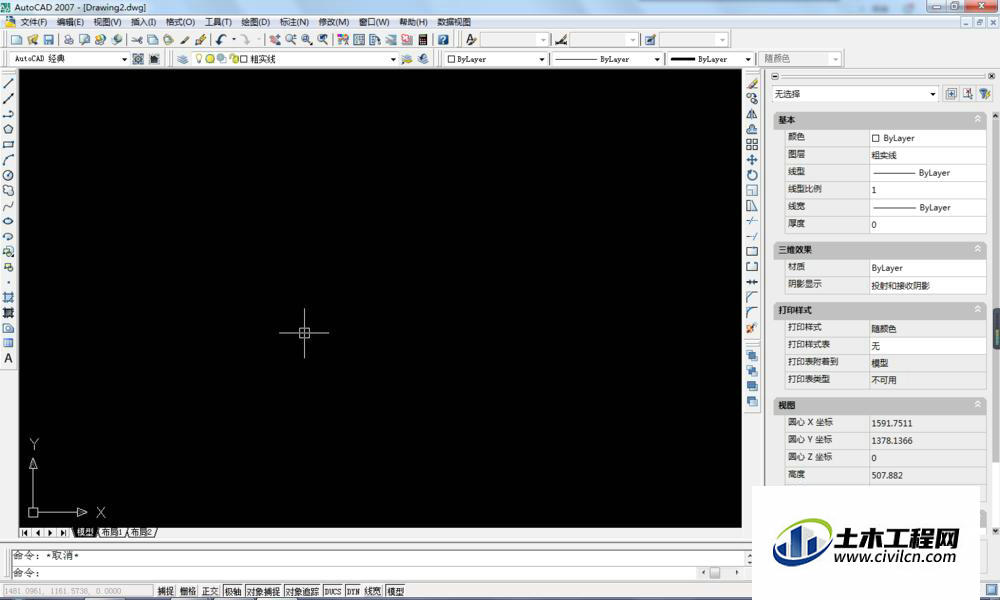
Task: Select the Move tool
Action: pyautogui.click(x=752, y=160)
